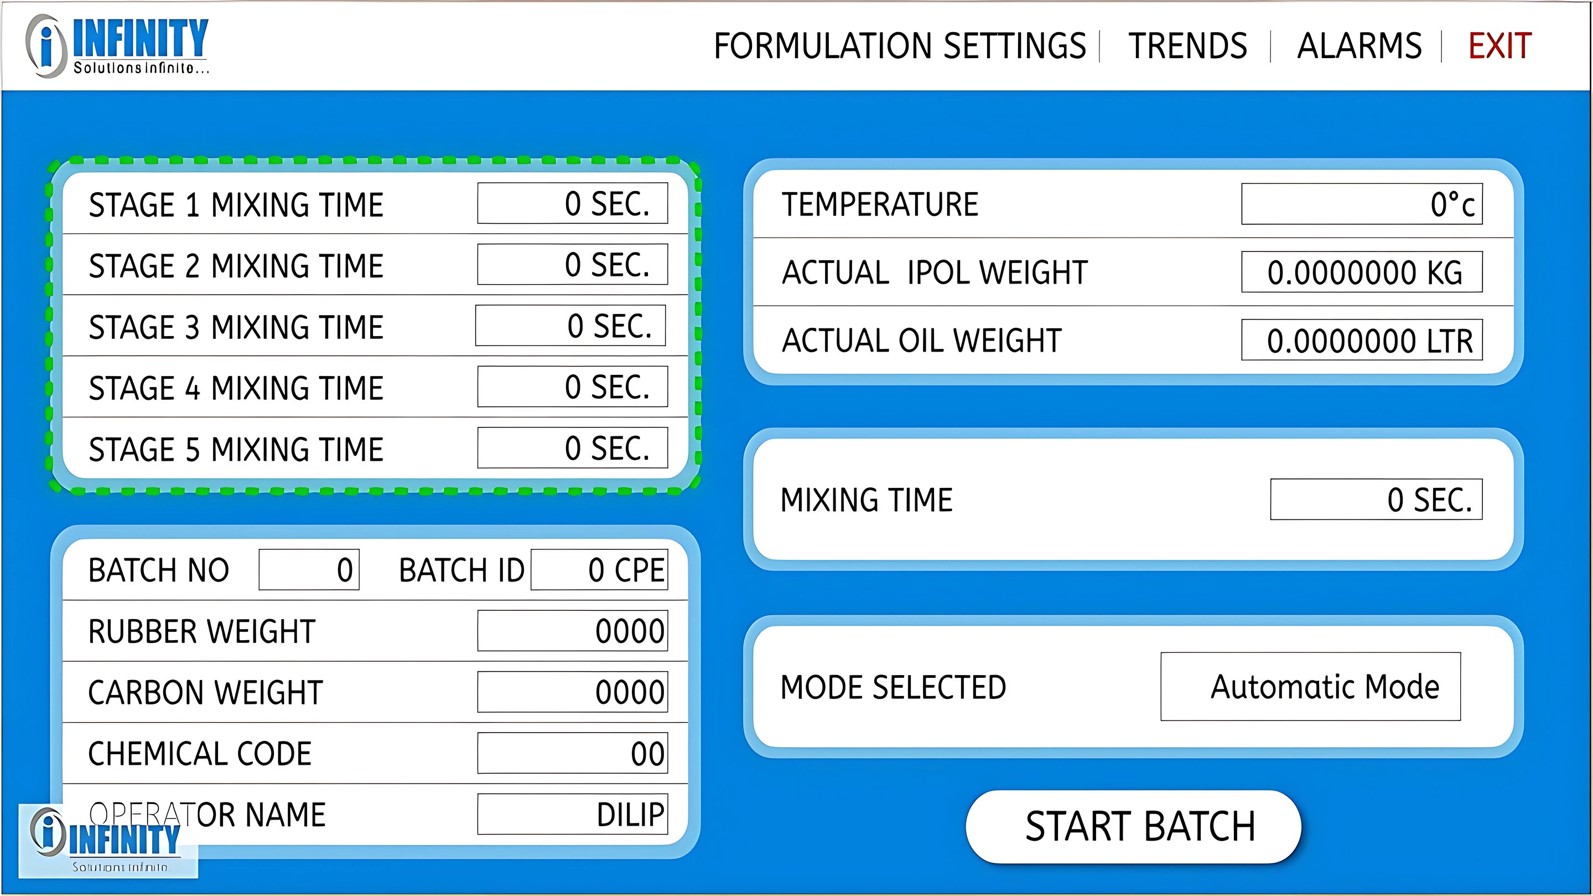1593x896 pixels.
Task: Click the Batch No field
Action: point(308,570)
